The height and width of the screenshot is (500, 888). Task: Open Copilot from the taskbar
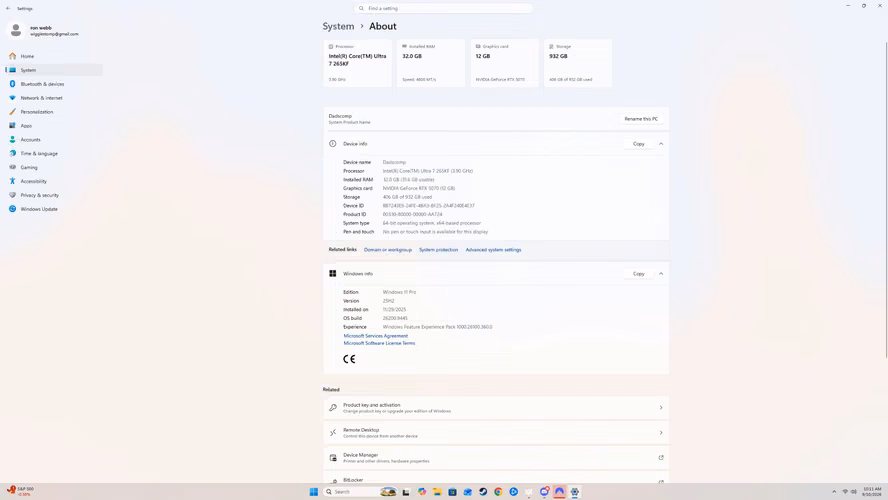(422, 492)
